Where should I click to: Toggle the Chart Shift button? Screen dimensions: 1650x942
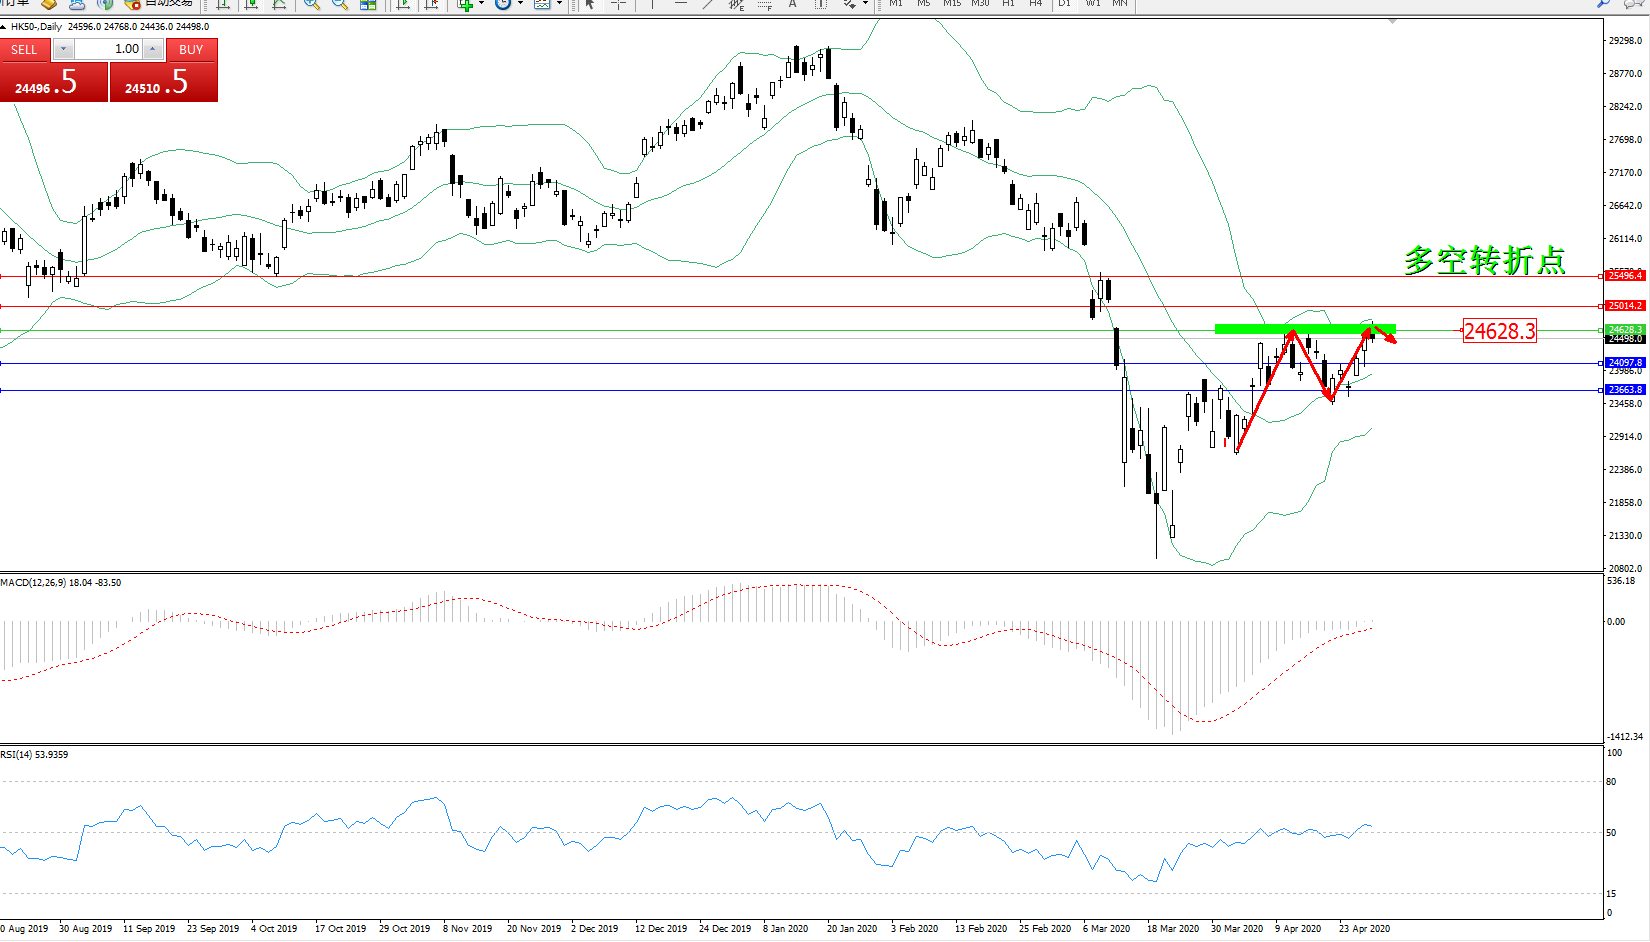[x=431, y=4]
